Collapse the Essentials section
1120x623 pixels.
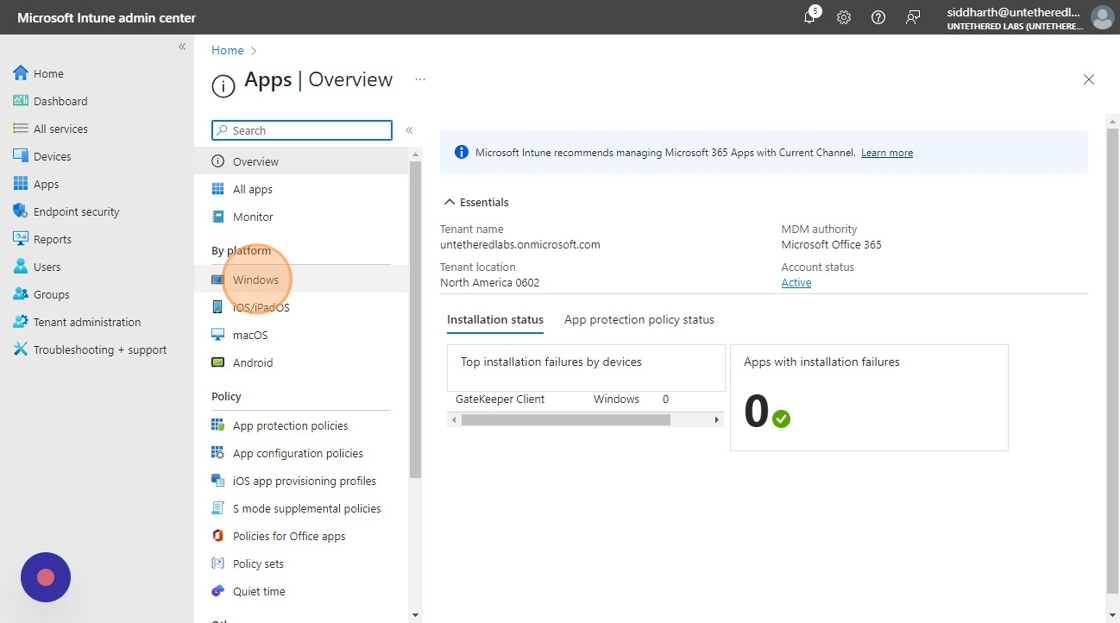[x=450, y=202]
